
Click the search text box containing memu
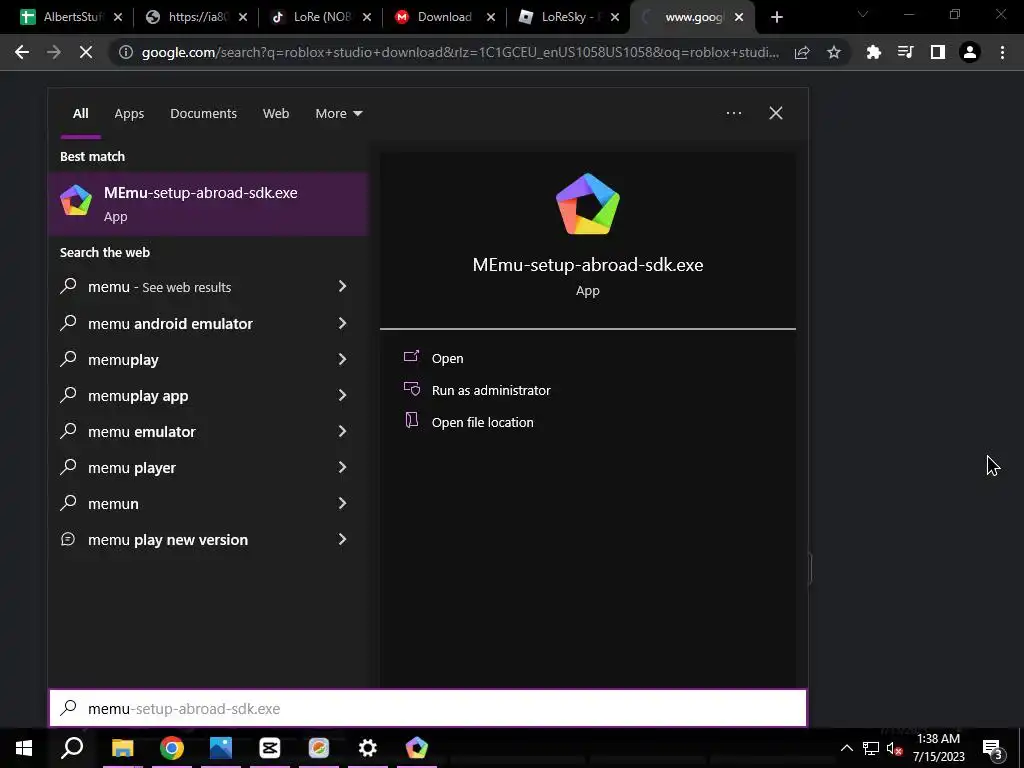point(428,709)
